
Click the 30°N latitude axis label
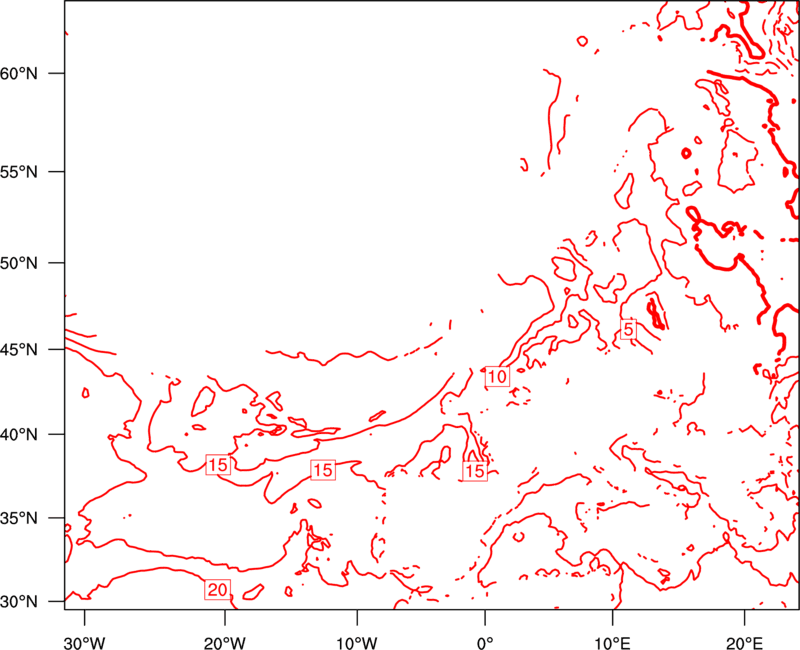coord(19,602)
